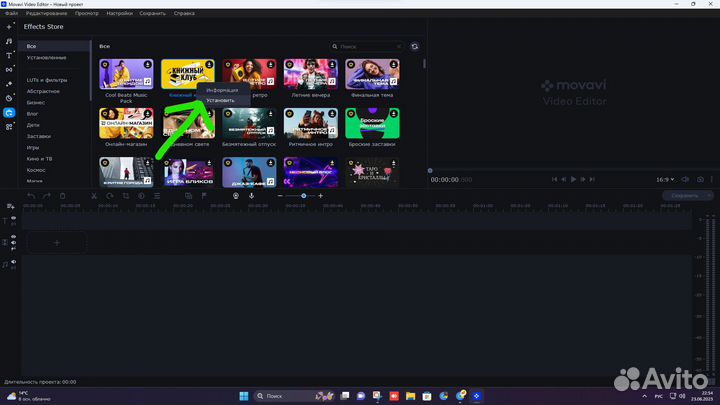Select the Установленные category
720x405 pixels.
click(x=47, y=58)
